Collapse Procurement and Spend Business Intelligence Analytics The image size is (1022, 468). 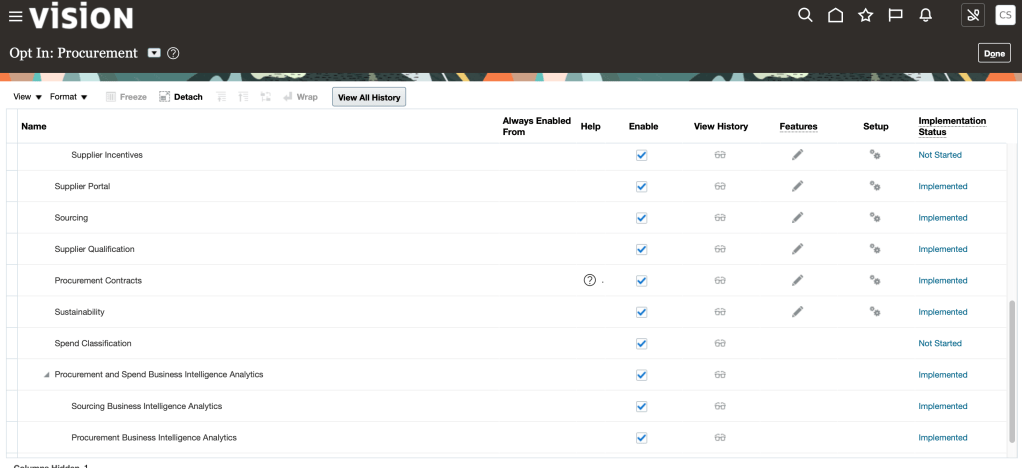(46, 375)
